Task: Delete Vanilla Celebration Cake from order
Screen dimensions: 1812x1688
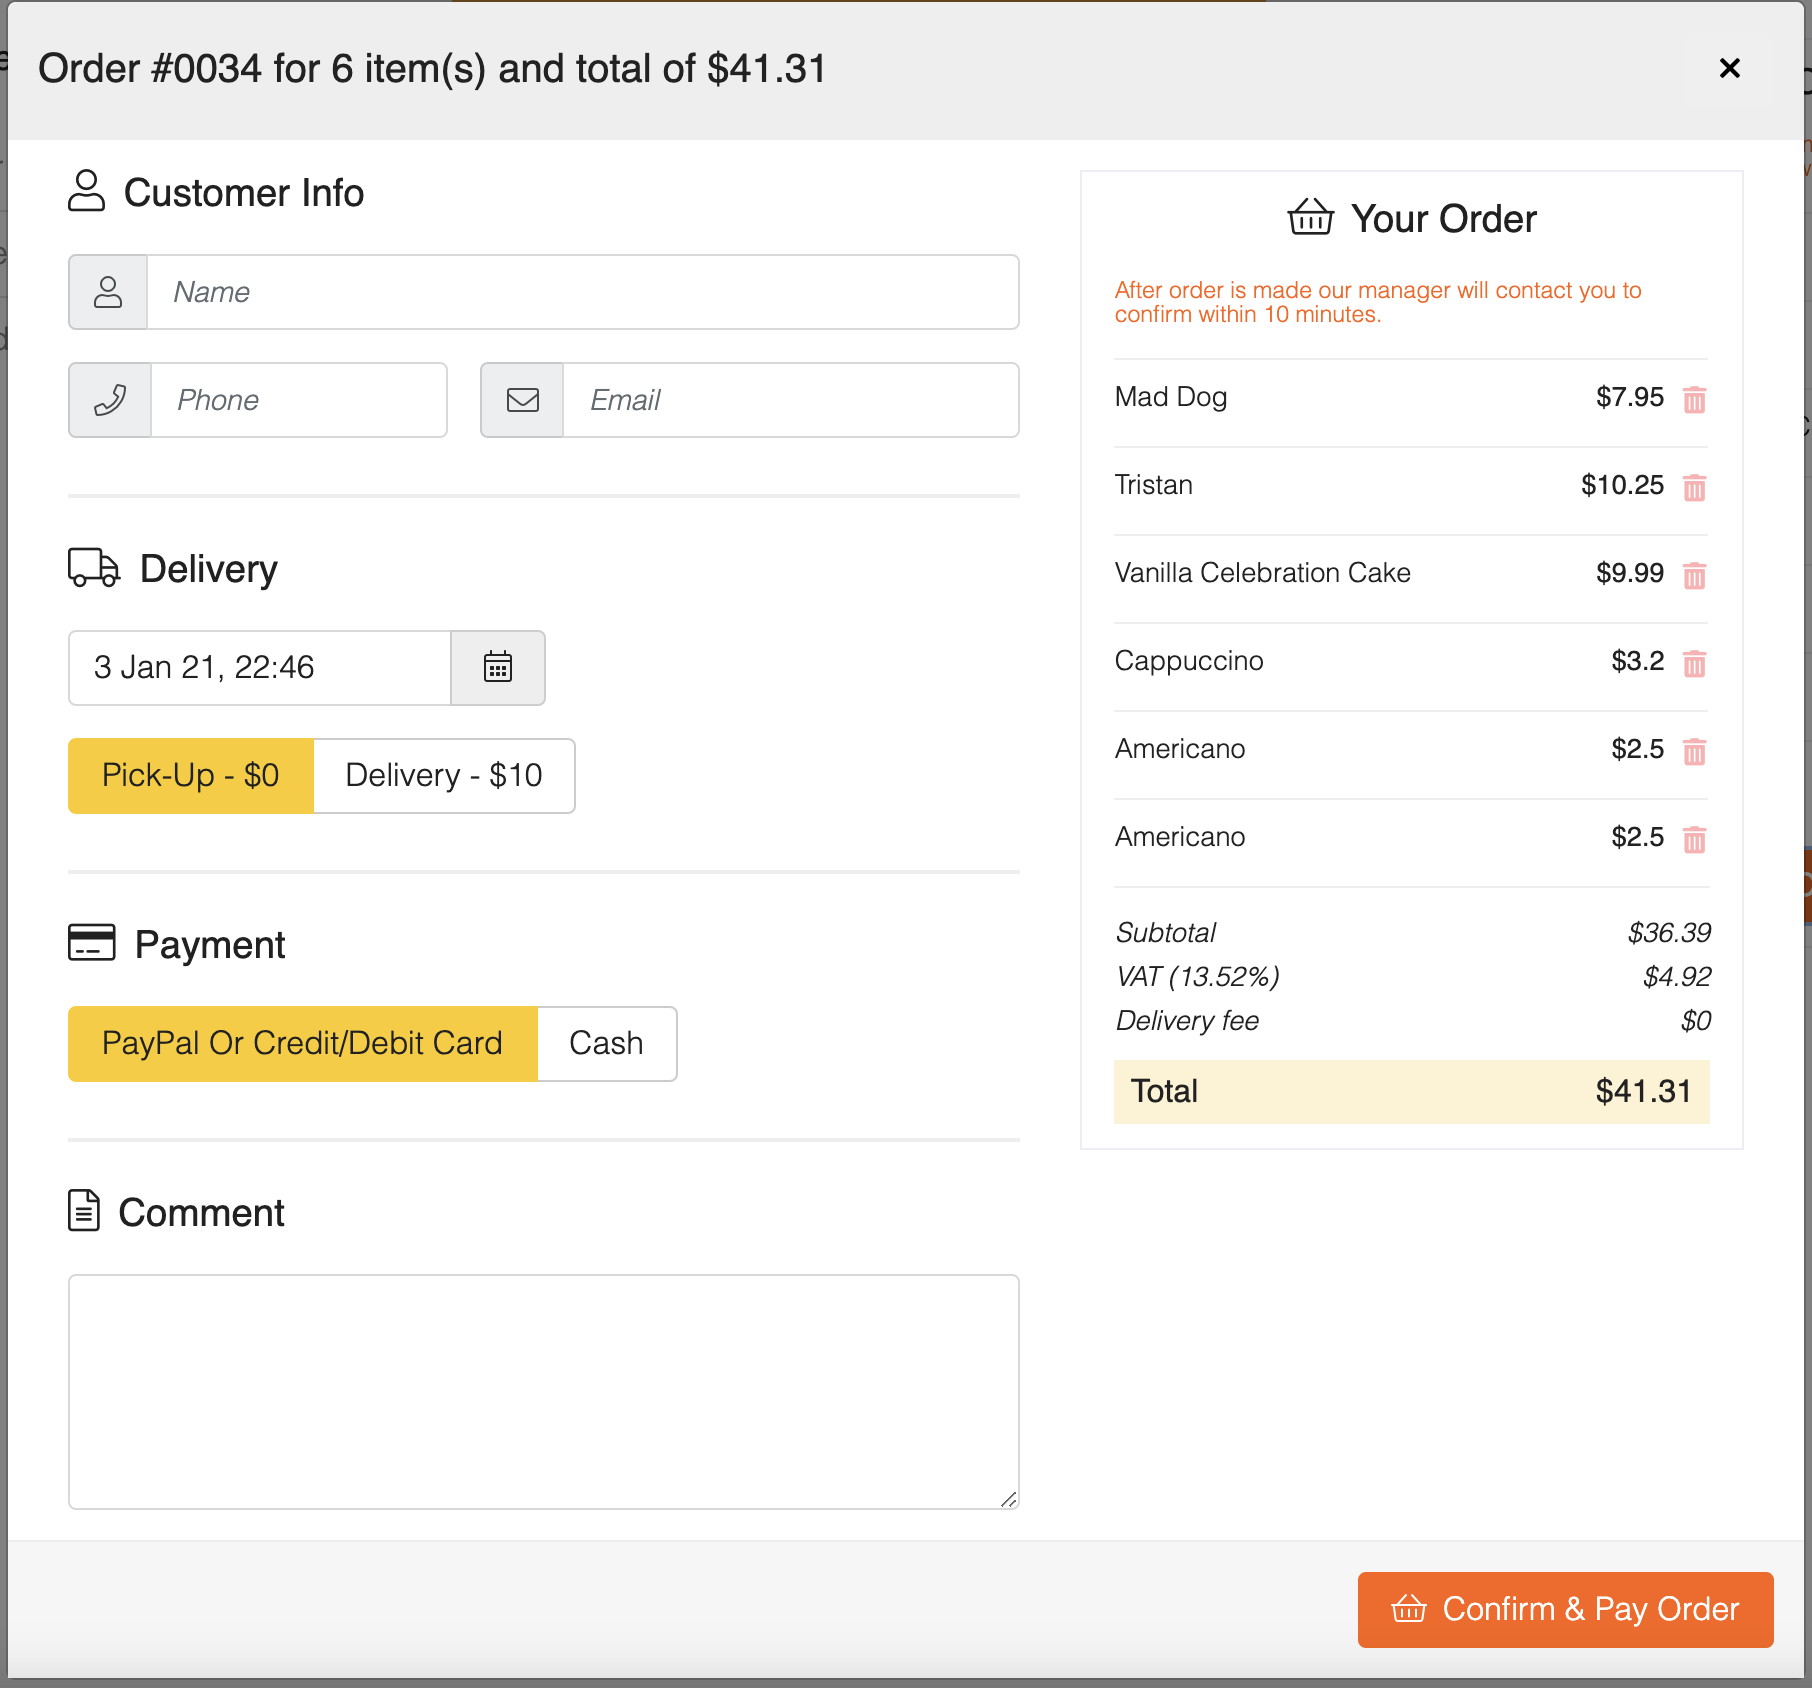Action: point(1694,575)
